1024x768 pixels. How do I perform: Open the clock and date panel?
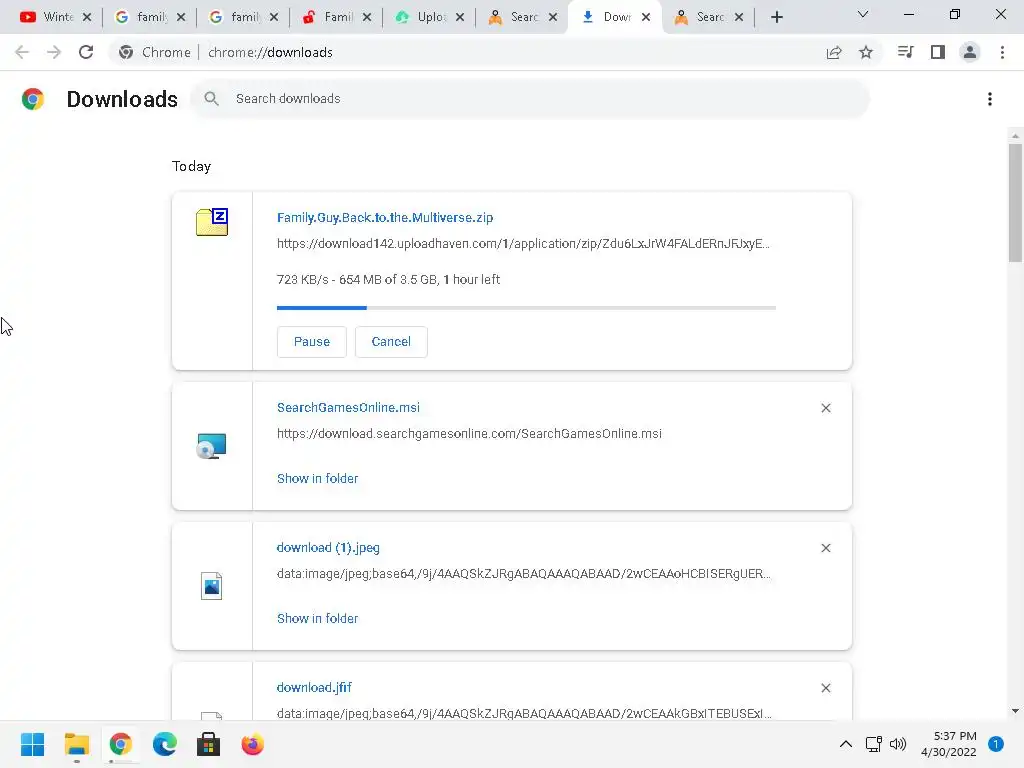(x=948, y=744)
